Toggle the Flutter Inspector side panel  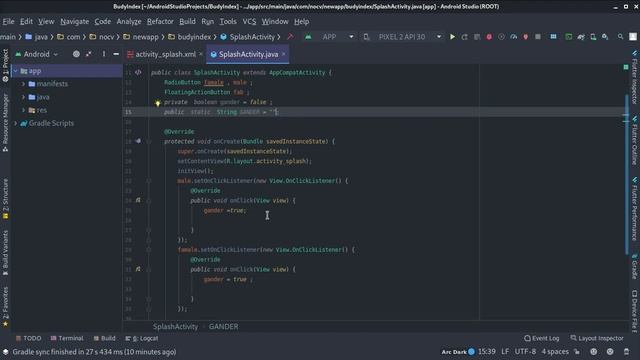[634, 77]
